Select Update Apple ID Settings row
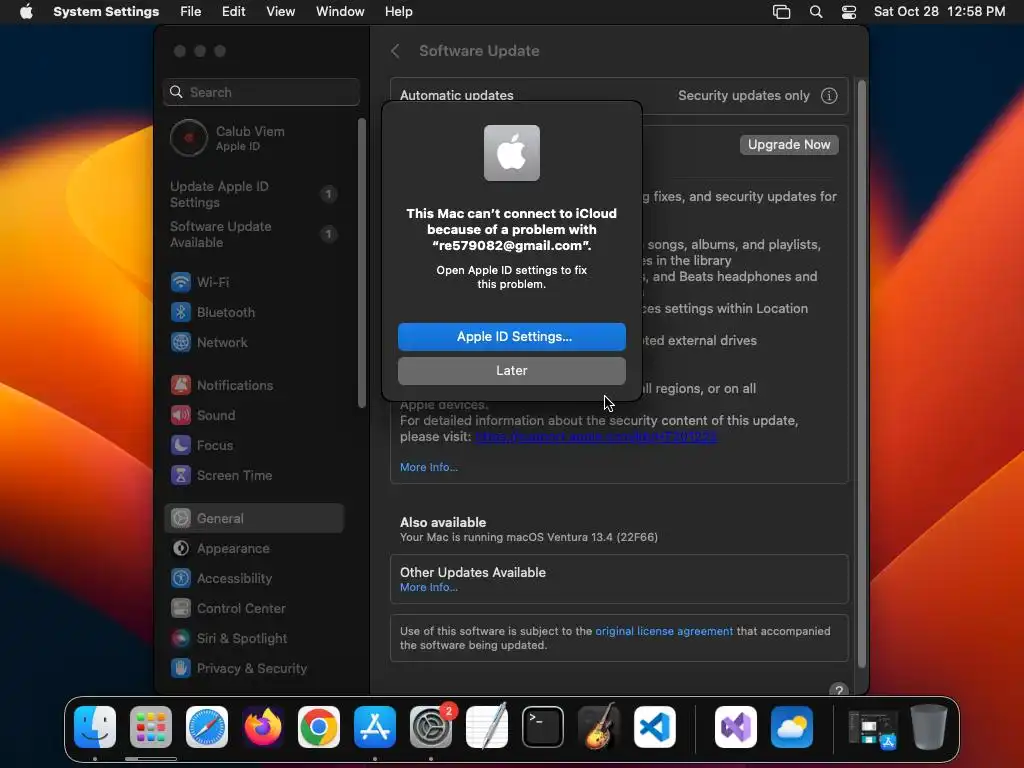The height and width of the screenshot is (768, 1024). click(x=253, y=194)
